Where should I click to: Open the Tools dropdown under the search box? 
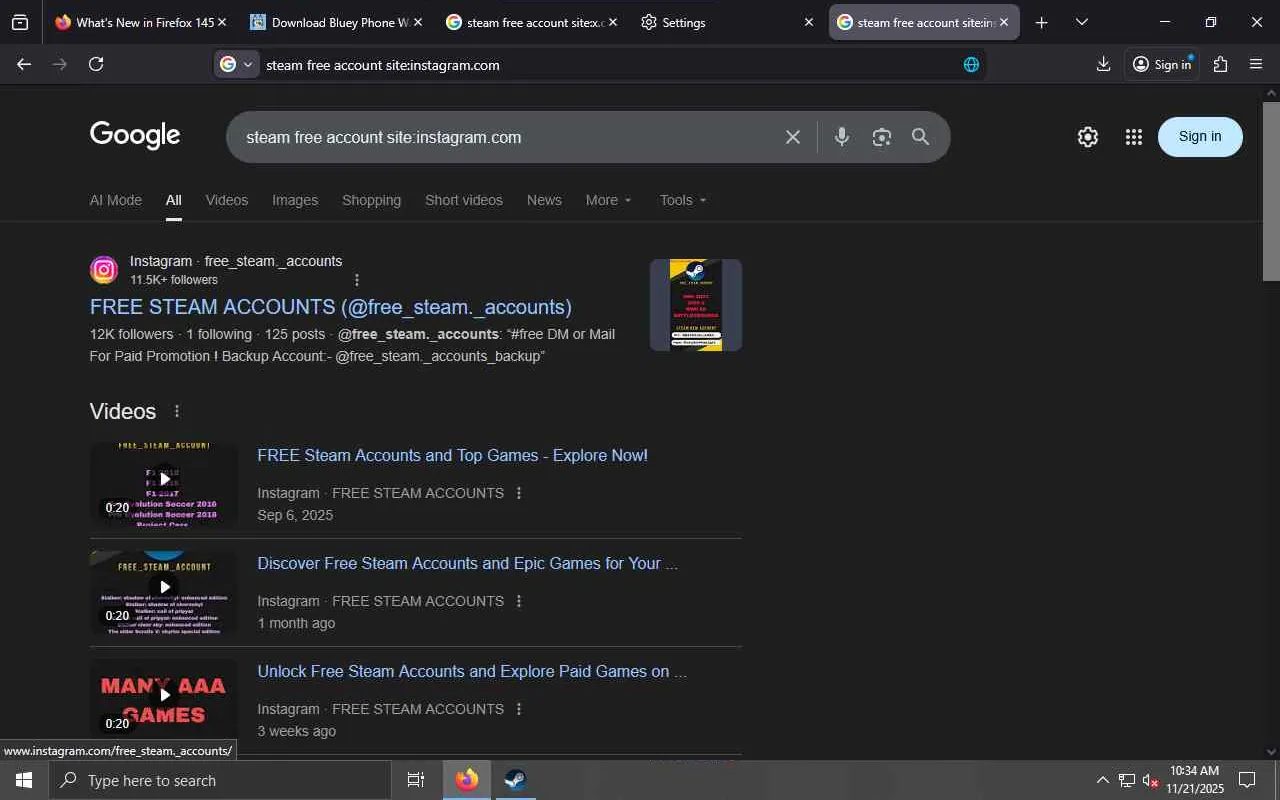tap(683, 200)
